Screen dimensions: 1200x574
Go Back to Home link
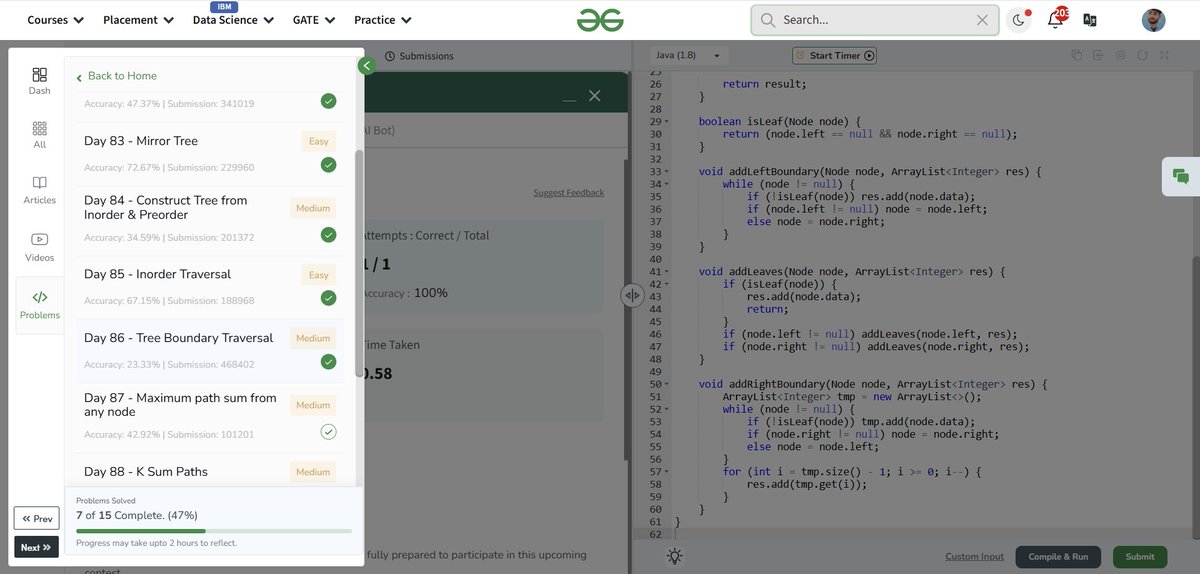116,76
